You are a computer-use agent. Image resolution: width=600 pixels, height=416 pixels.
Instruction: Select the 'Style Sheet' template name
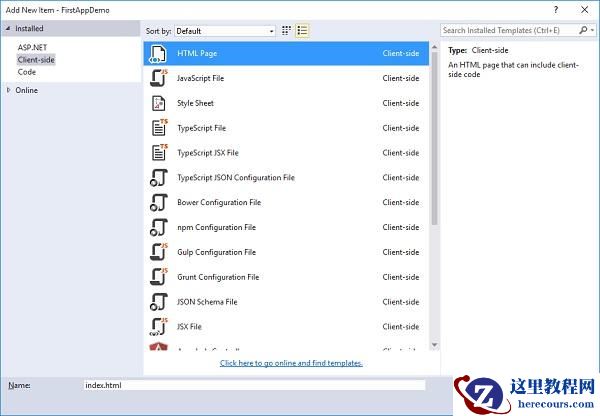pos(195,103)
